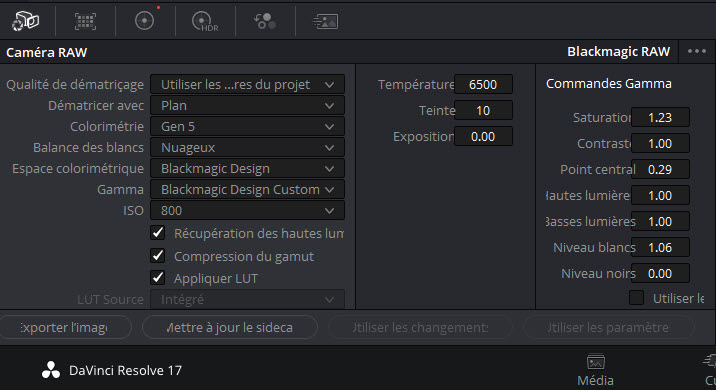The height and width of the screenshot is (390, 716).
Task: Open the Dématricer avec dropdown
Action: [x=247, y=105]
